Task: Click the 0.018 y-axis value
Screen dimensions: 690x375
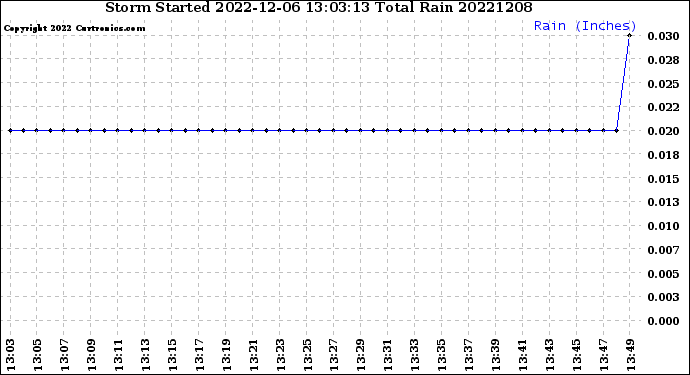Action: point(663,155)
